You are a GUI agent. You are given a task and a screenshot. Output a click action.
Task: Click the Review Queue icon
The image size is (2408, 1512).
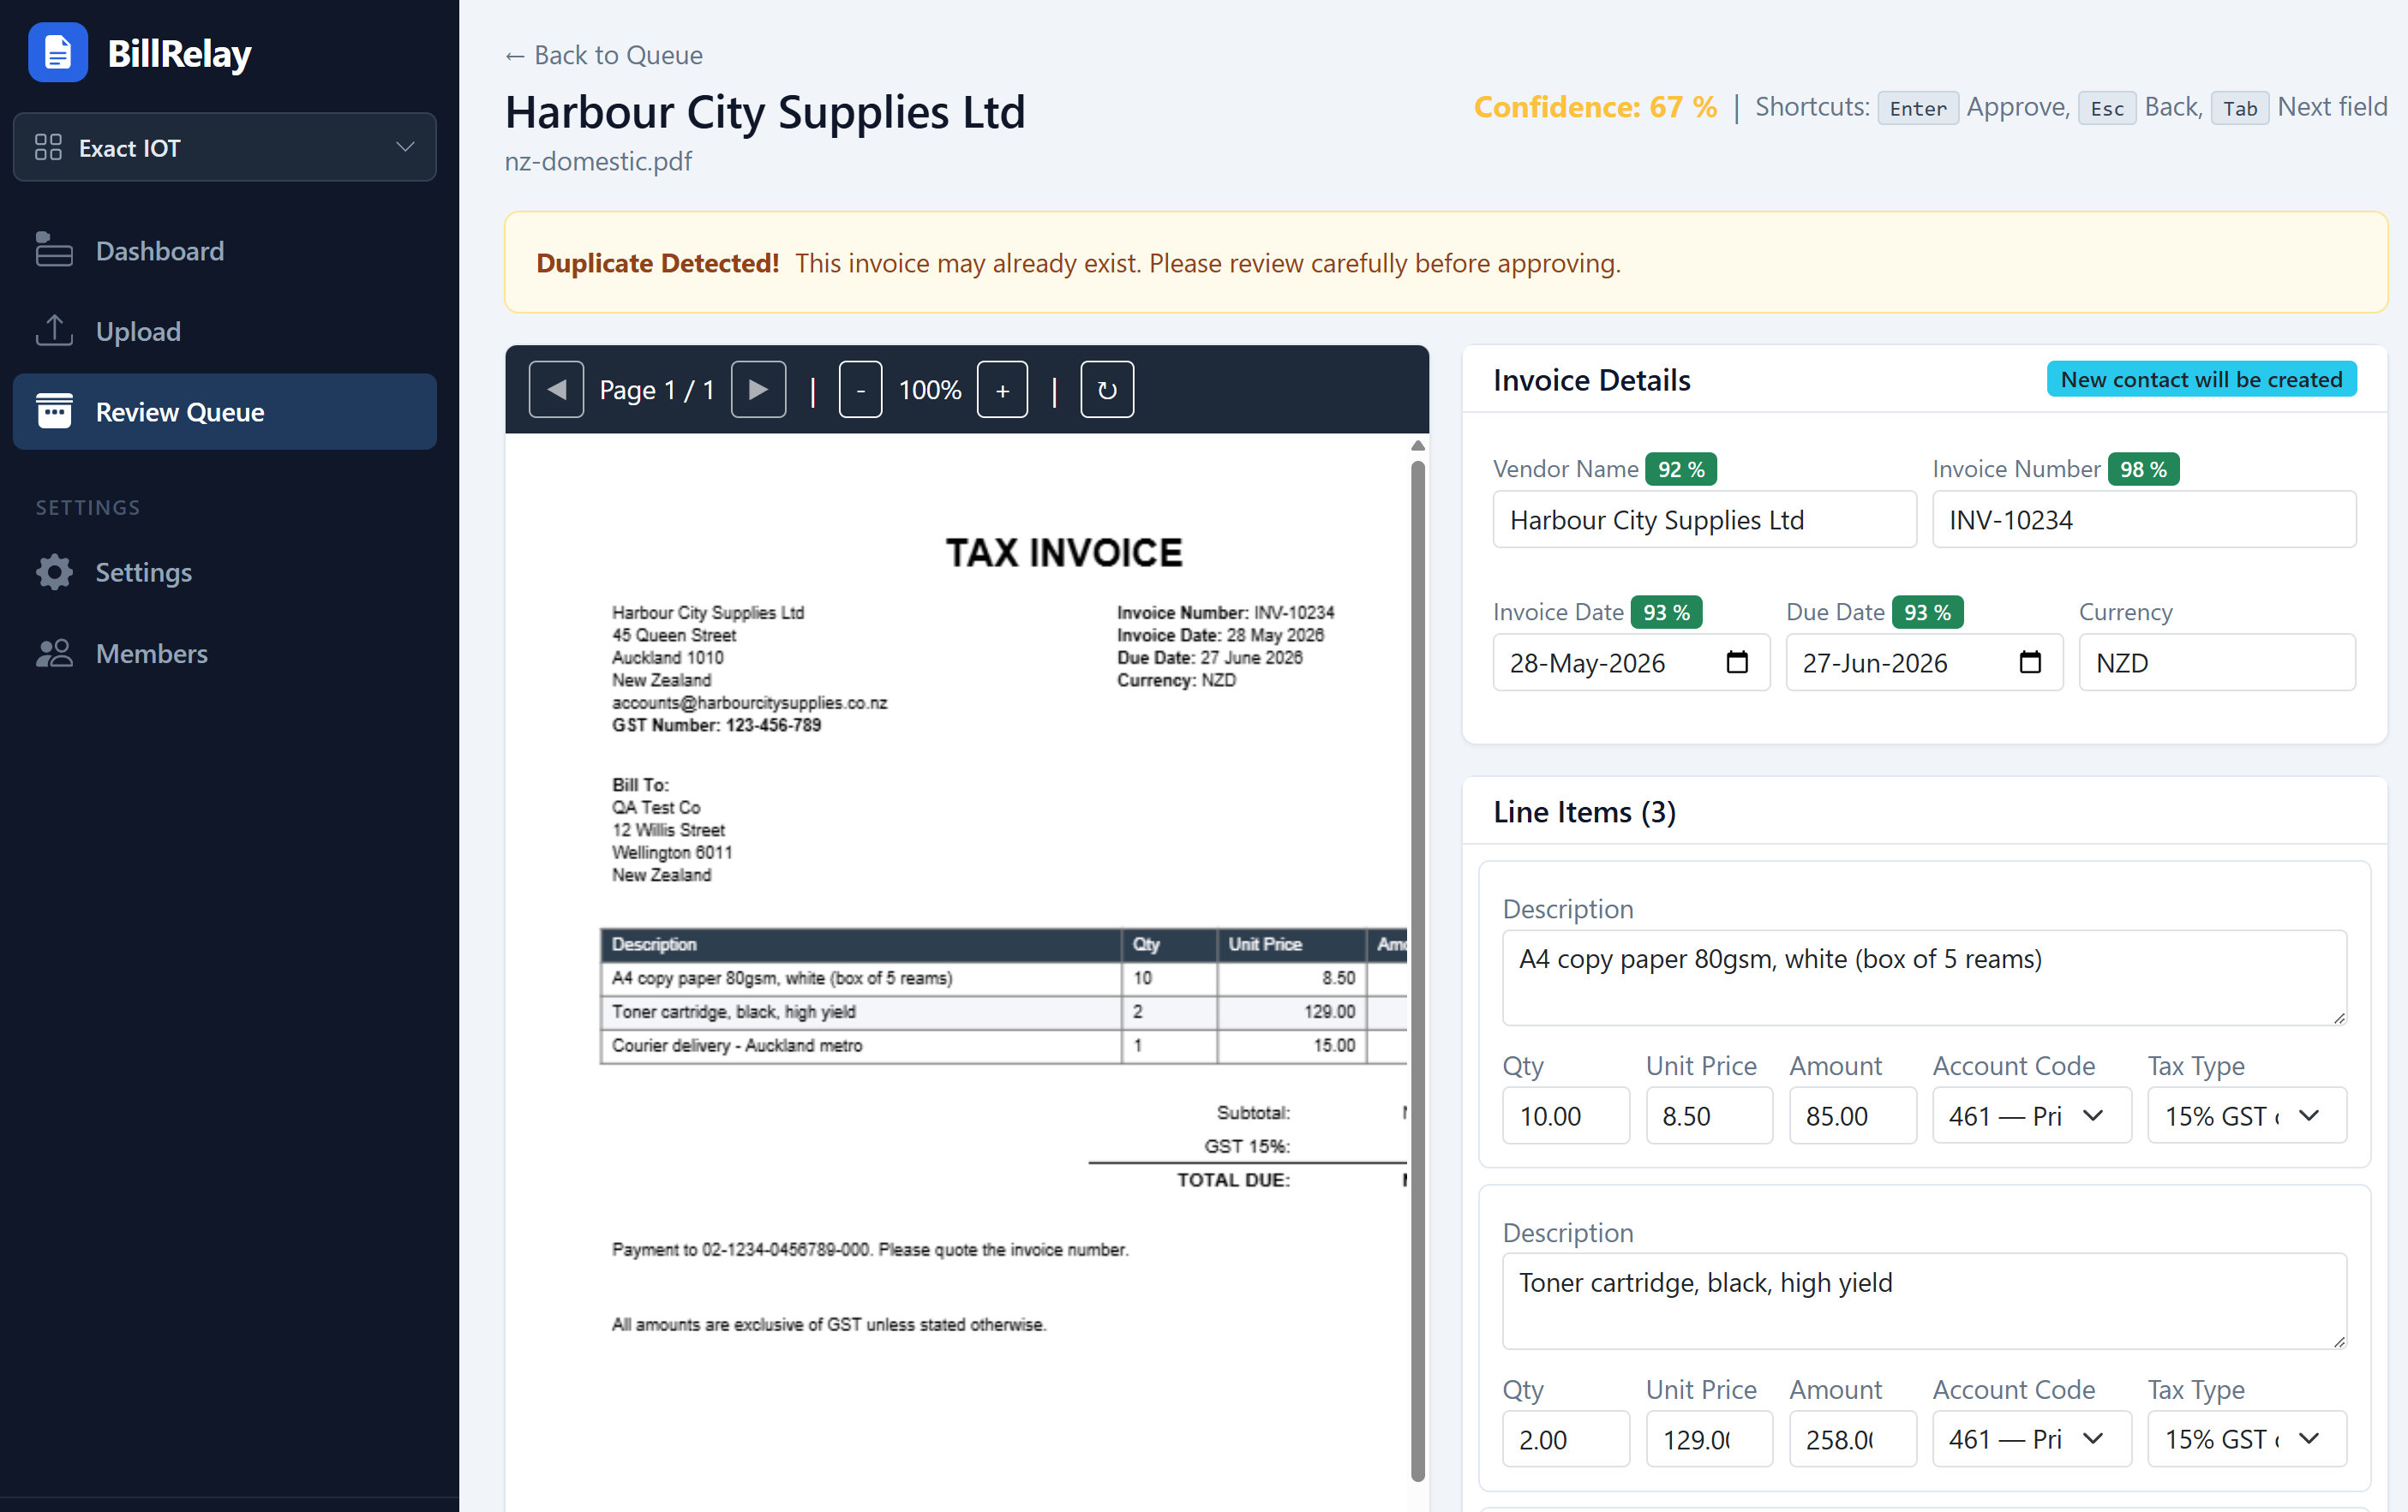[x=54, y=411]
